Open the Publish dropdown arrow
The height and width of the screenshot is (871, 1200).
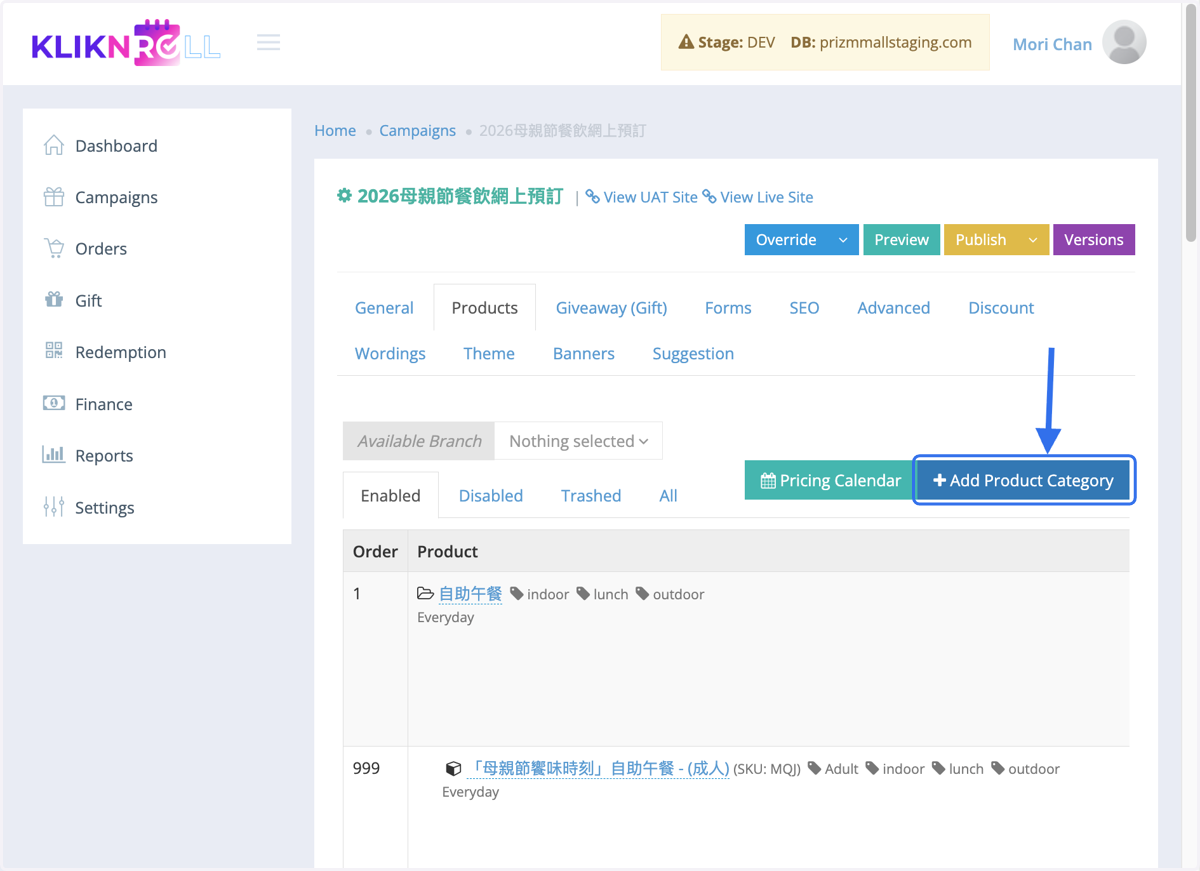click(x=1033, y=240)
